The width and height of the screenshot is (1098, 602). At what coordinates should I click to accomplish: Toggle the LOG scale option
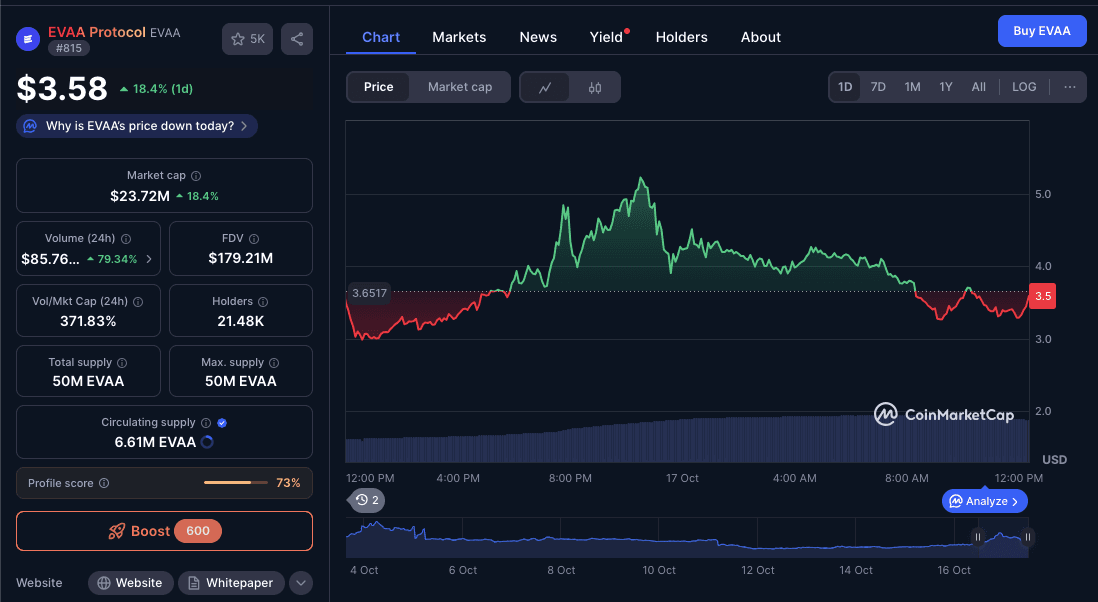[x=1024, y=87]
